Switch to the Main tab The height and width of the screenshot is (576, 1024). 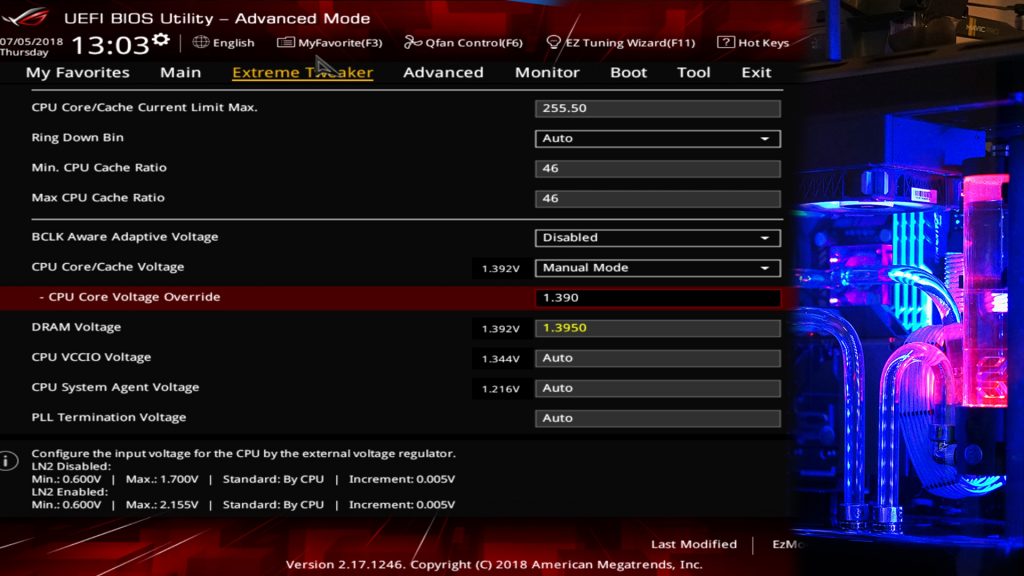pyautogui.click(x=181, y=72)
